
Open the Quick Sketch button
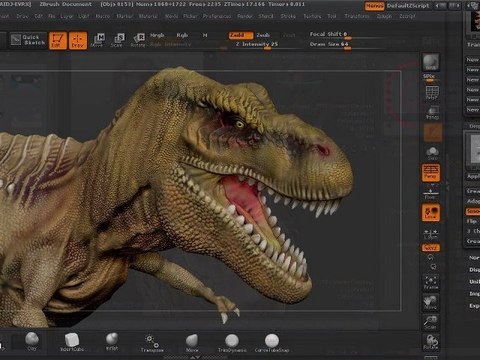click(27, 40)
